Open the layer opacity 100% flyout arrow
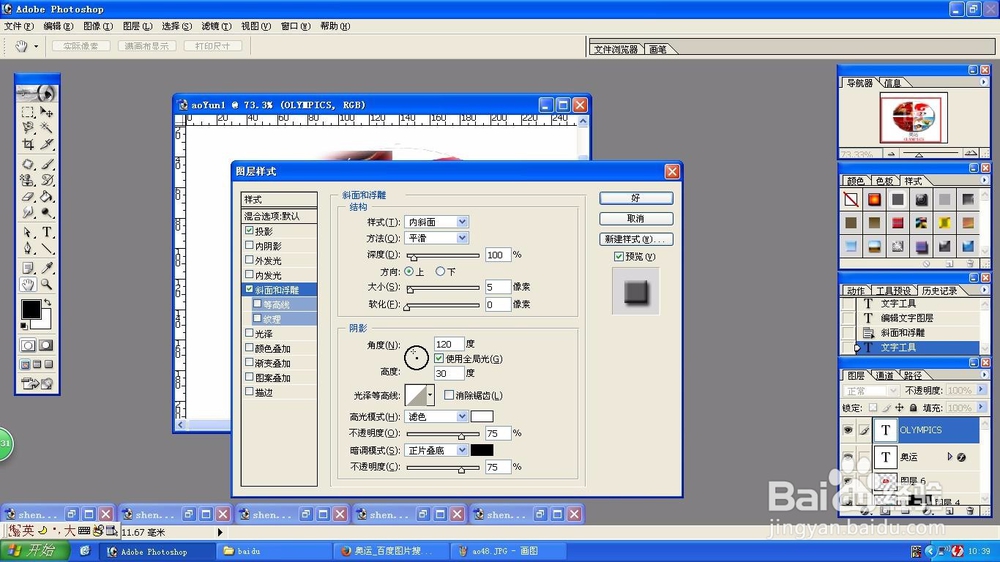The height and width of the screenshot is (562, 1000). 981,390
